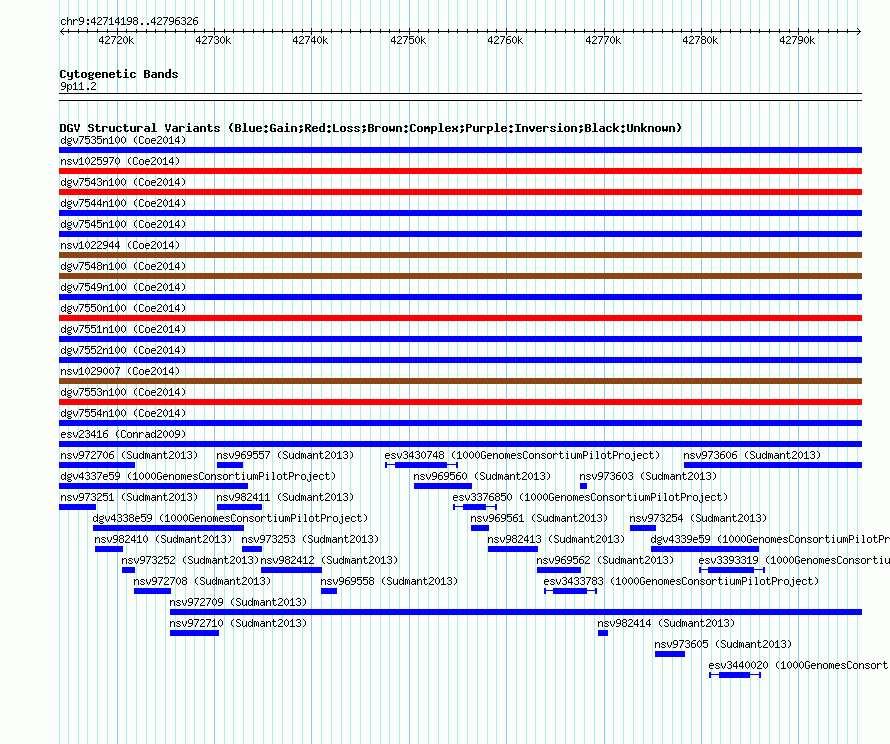Screen dimensions: 890x744
Task: Click the nsv972706 (Sudmant2013) label
Action: [x=129, y=455]
